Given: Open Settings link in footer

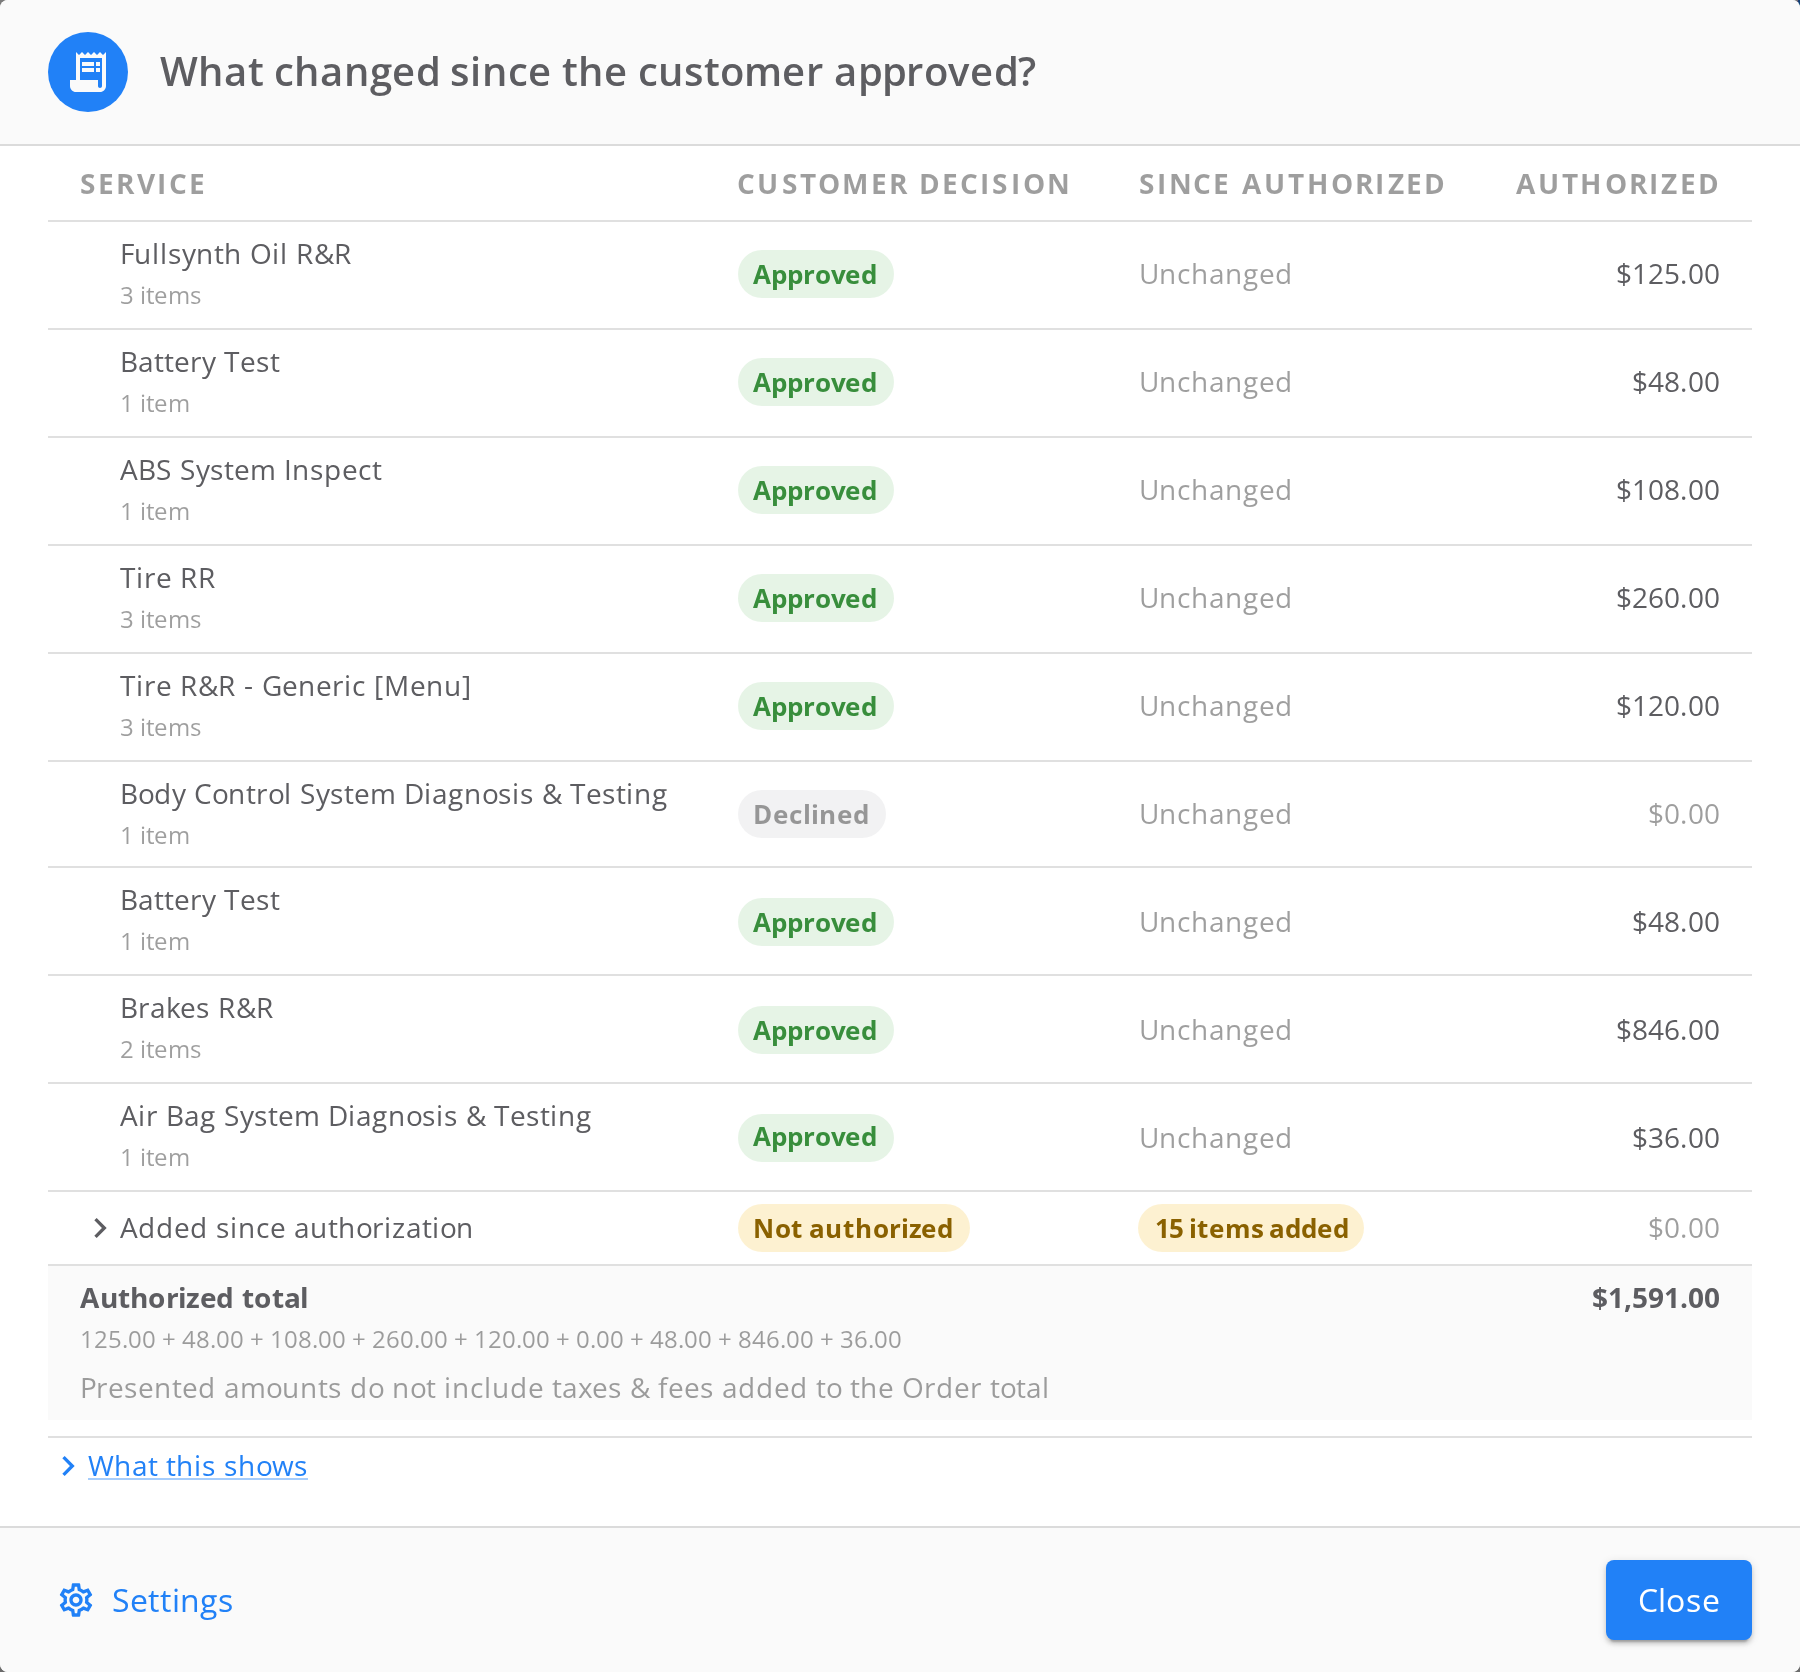Looking at the screenshot, I should pyautogui.click(x=172, y=1600).
